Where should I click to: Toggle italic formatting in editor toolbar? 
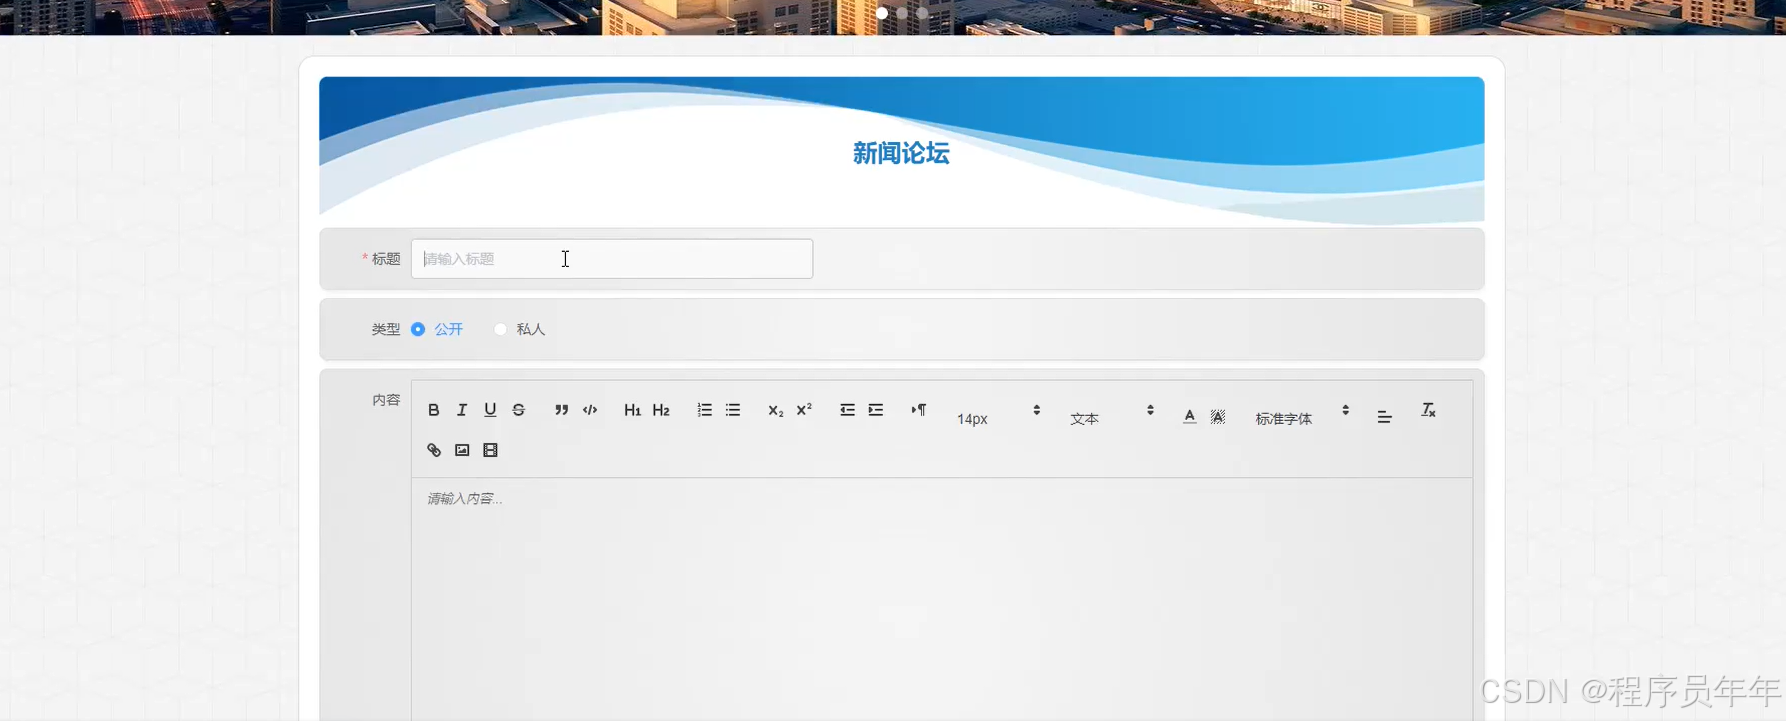coord(462,410)
